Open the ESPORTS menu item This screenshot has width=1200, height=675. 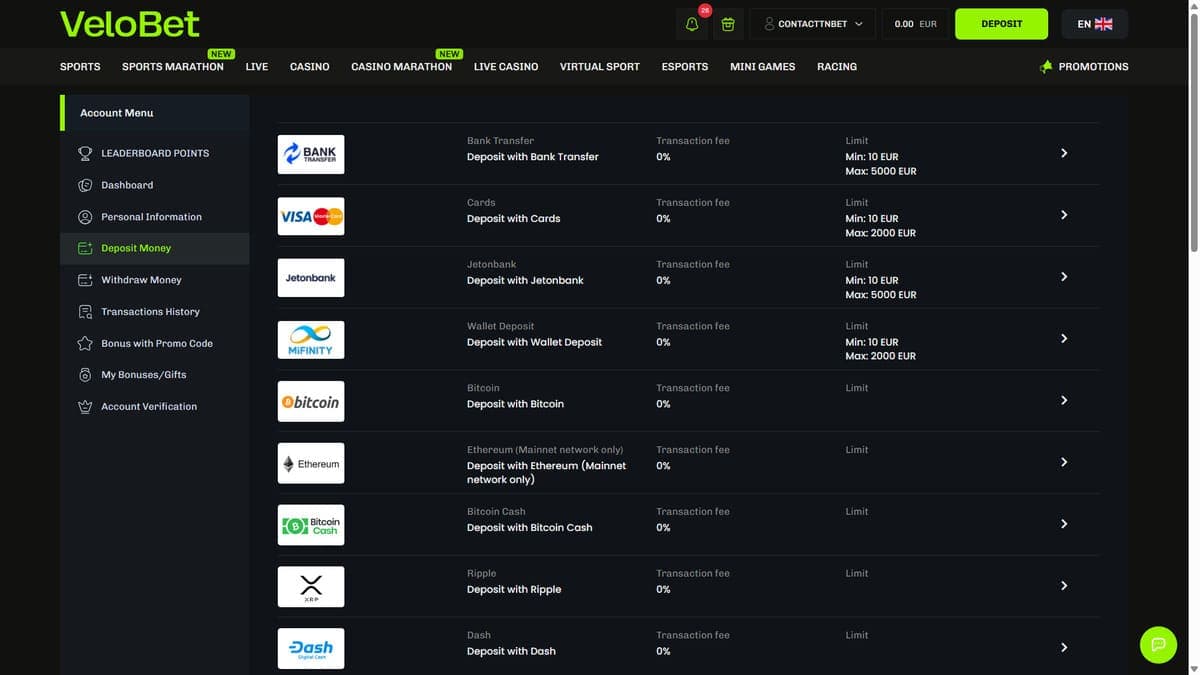point(685,67)
